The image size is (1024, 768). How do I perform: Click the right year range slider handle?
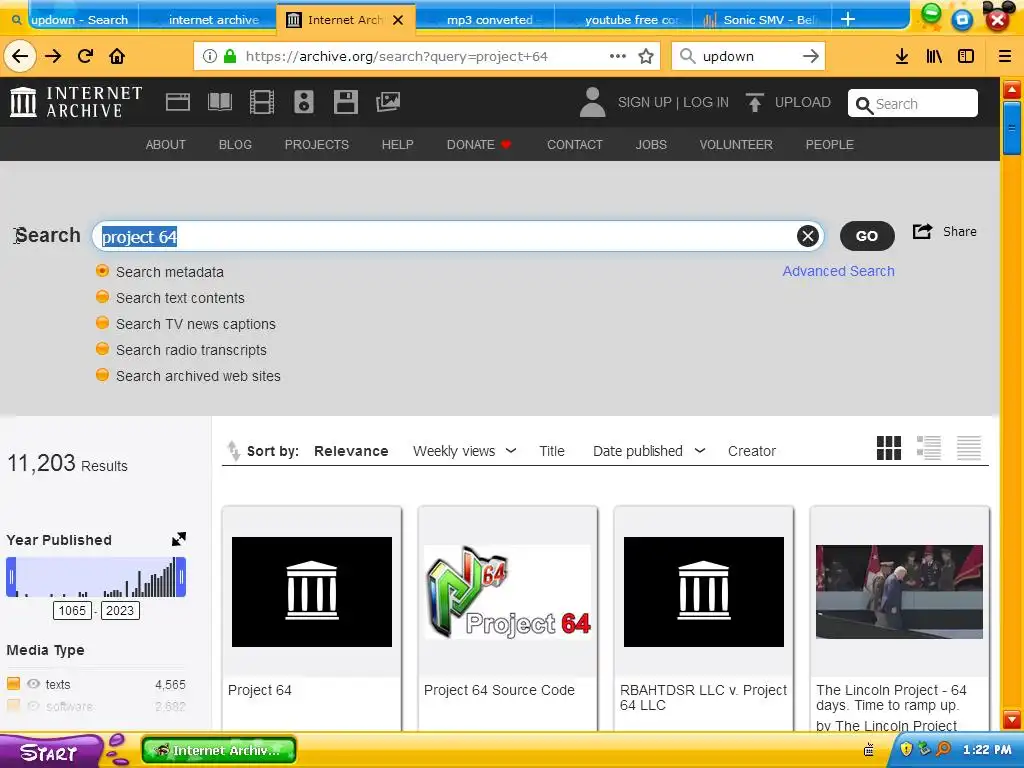coord(181,577)
